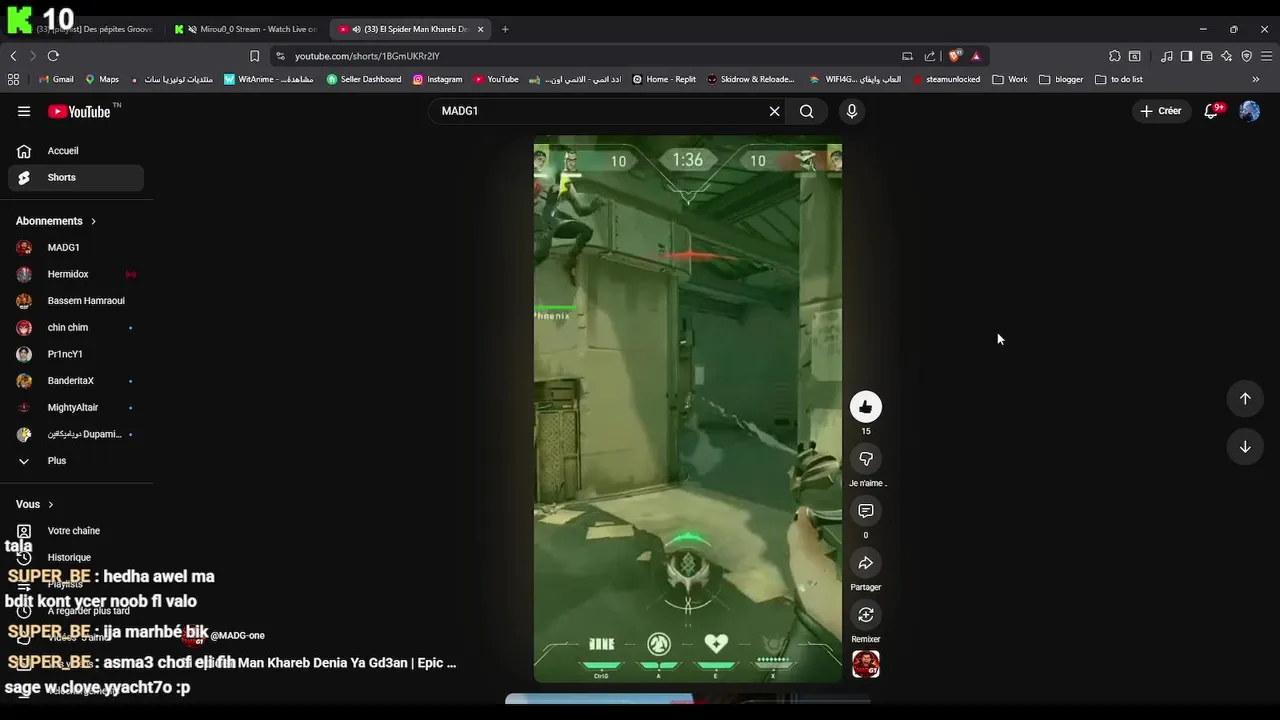Open the Seller Dashboard bookmark
Image resolution: width=1280 pixels, height=720 pixels.
pos(364,79)
